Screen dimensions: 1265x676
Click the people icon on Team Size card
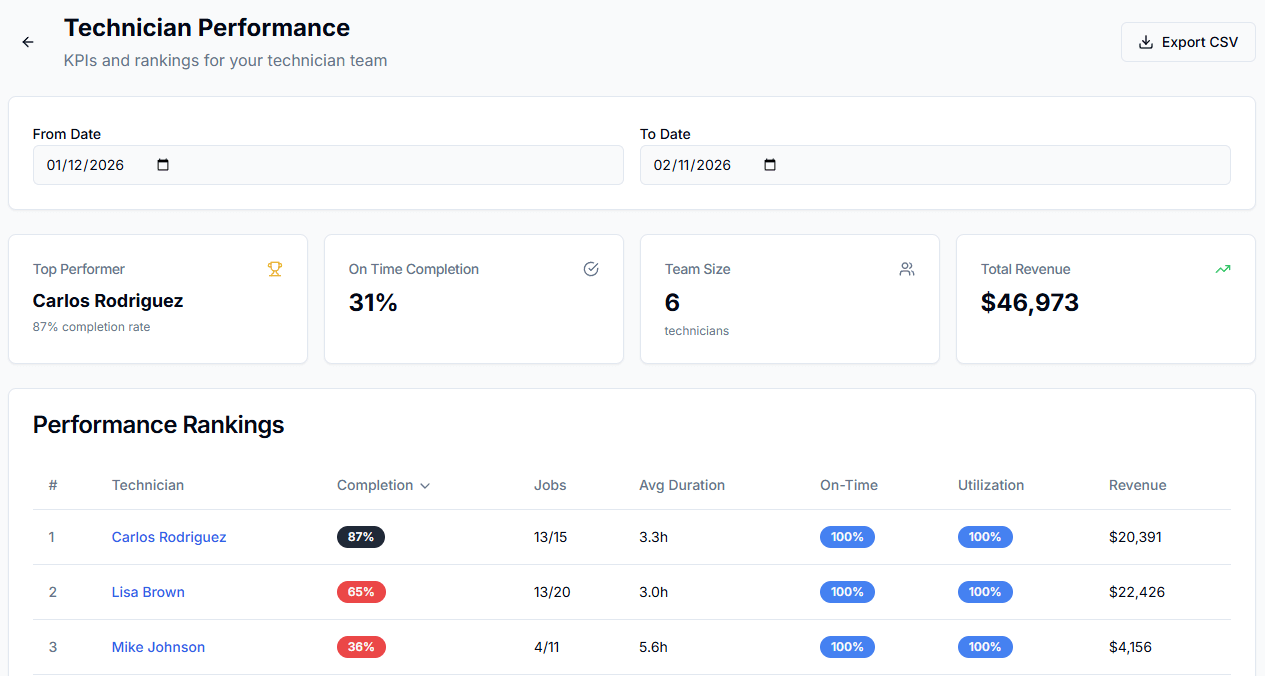[907, 269]
